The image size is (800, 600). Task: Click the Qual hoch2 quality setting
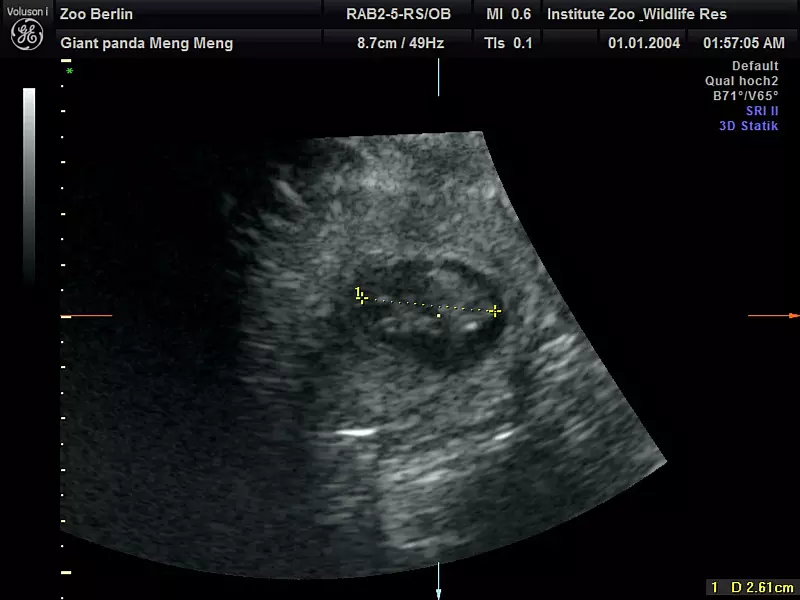pyautogui.click(x=742, y=81)
